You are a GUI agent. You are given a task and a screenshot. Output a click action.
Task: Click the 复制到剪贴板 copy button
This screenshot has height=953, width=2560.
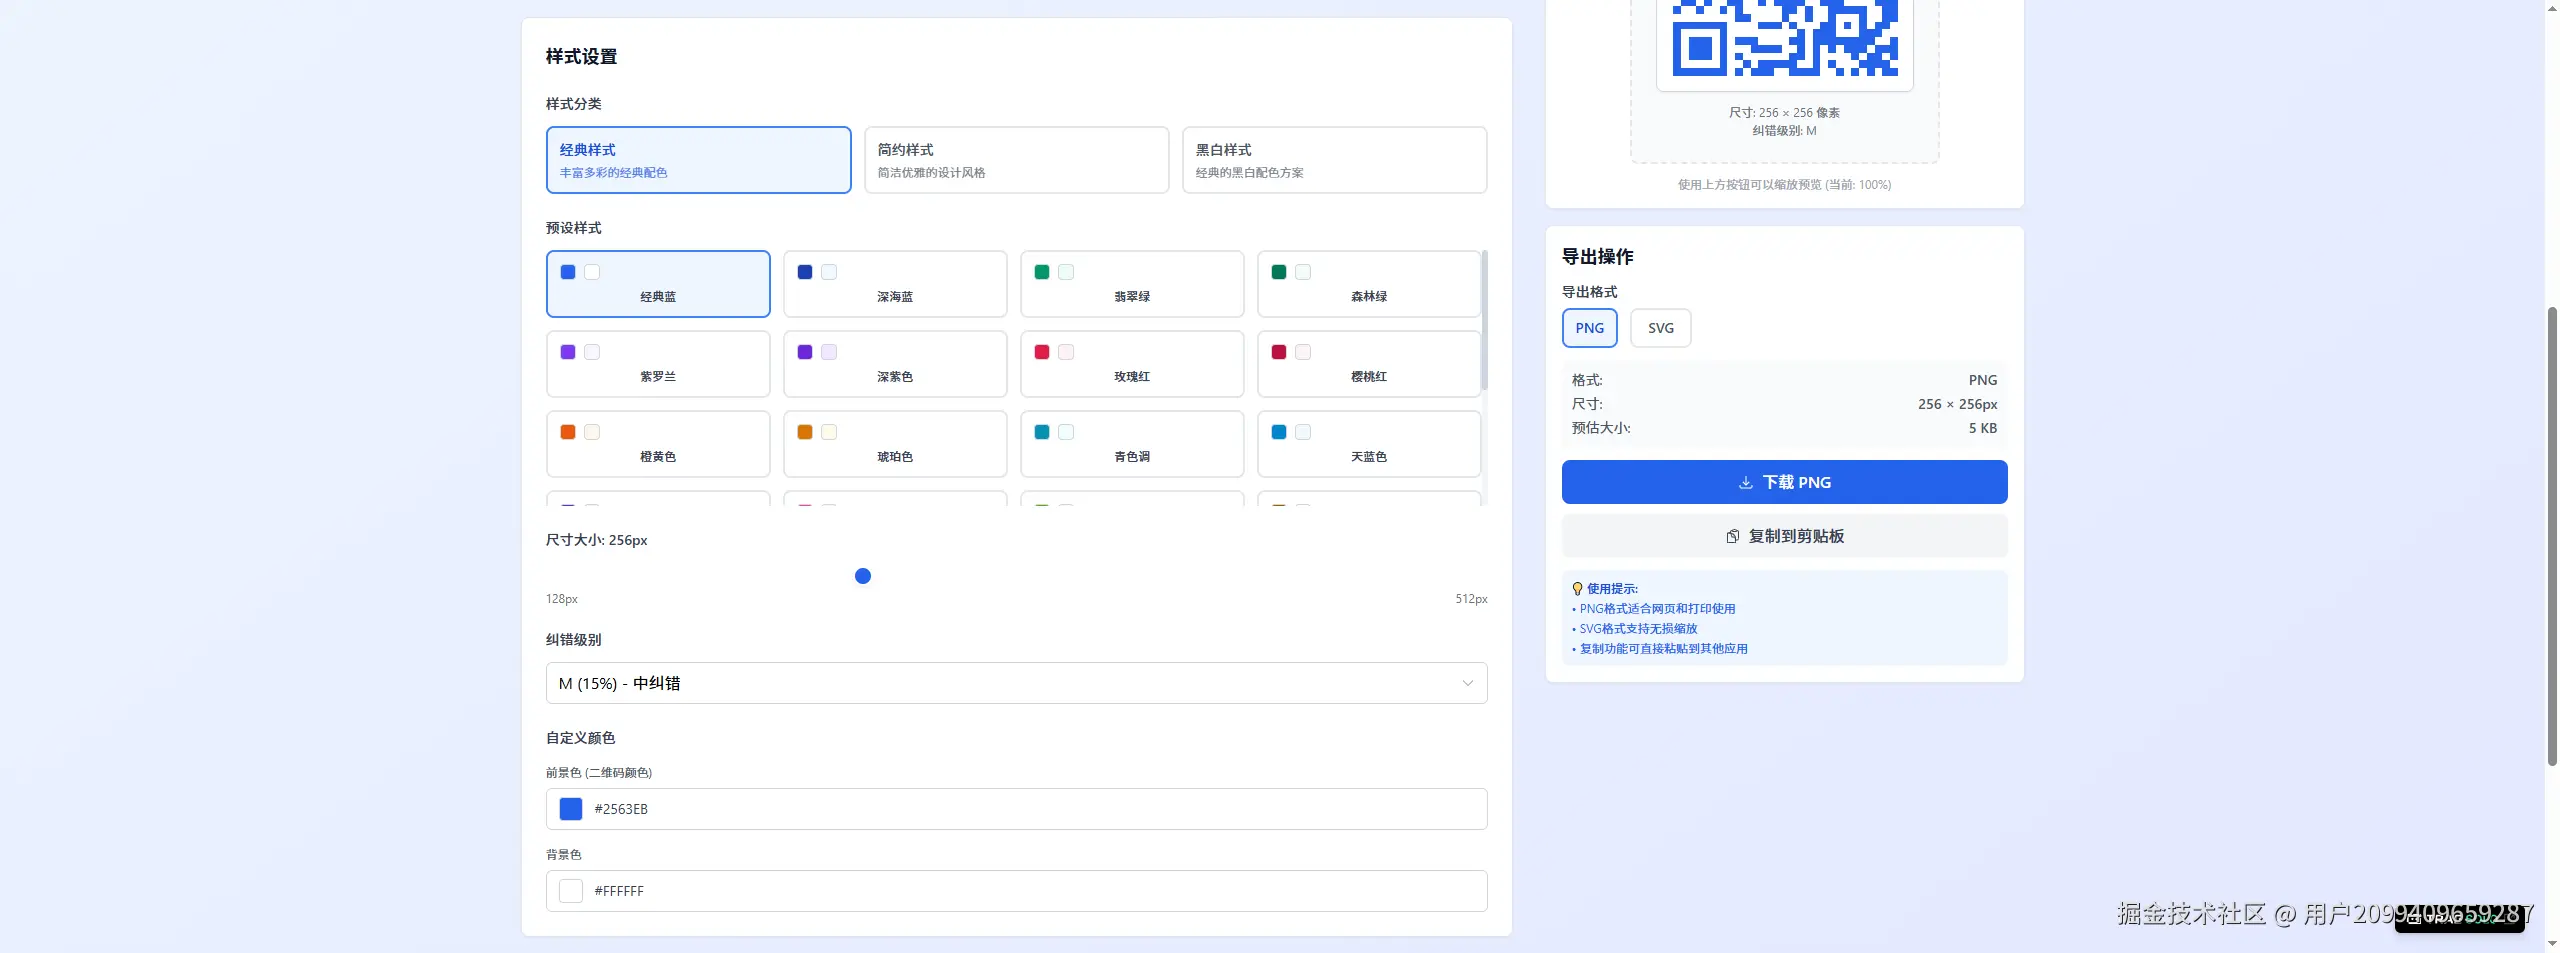(x=1784, y=536)
